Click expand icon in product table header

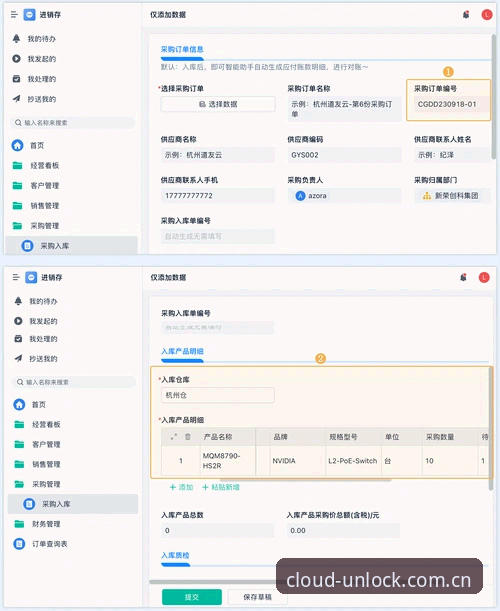[x=174, y=436]
